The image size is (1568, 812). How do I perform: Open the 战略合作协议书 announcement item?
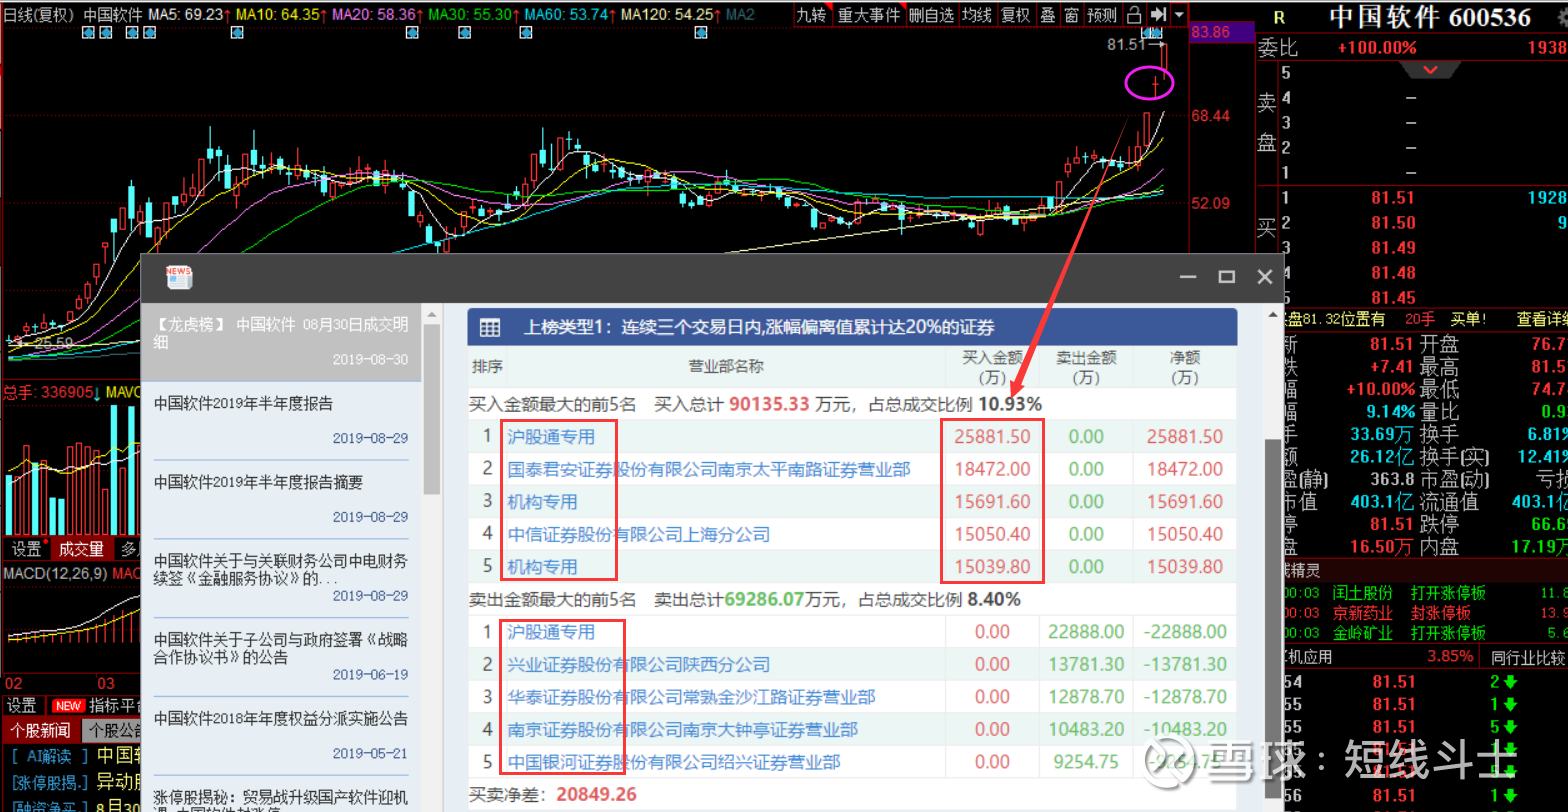(281, 658)
